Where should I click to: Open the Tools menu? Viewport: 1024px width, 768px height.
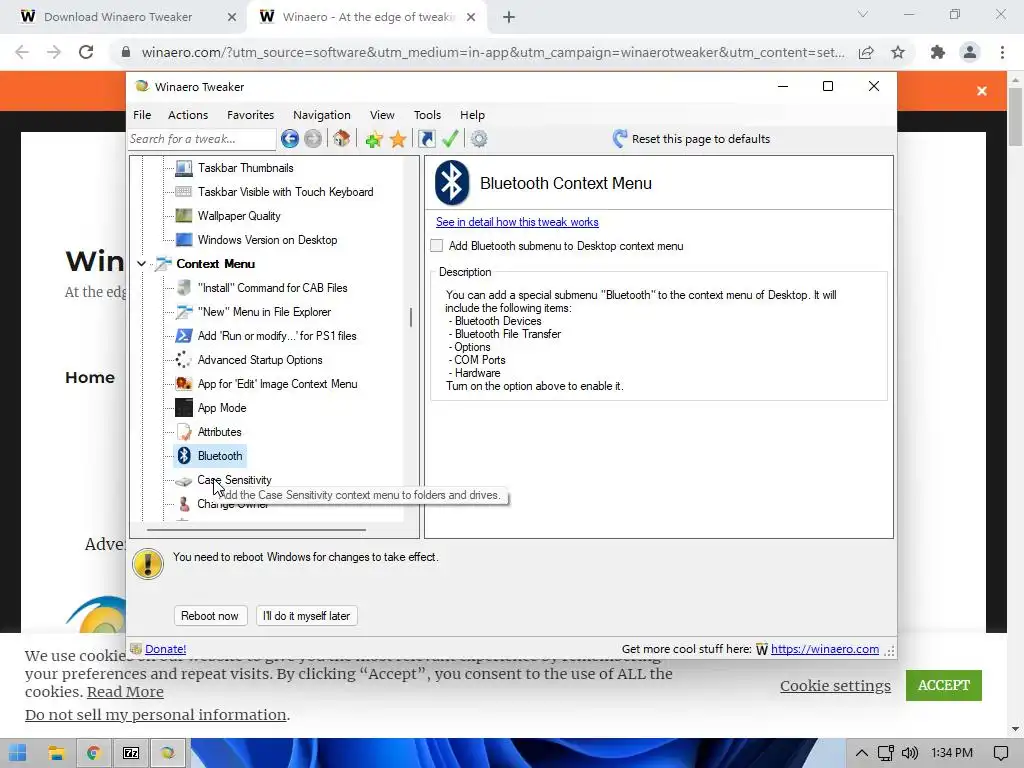tap(427, 115)
